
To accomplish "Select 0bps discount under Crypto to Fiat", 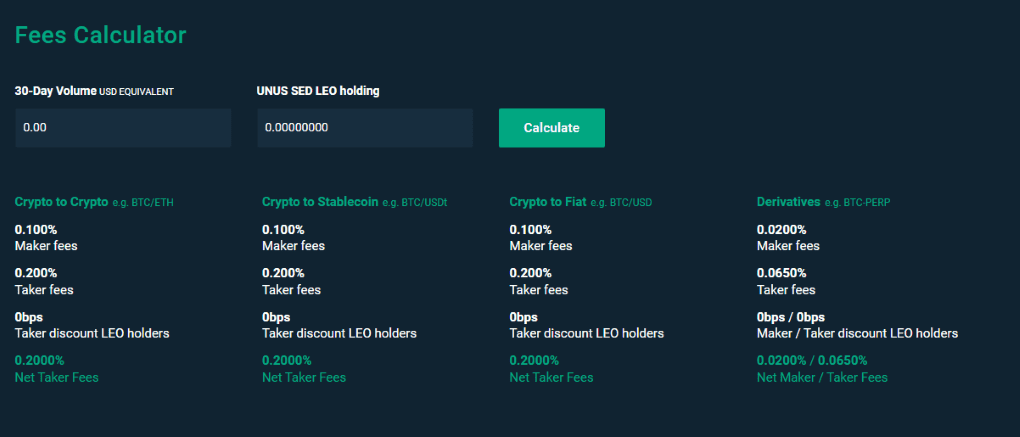I will pos(524,317).
